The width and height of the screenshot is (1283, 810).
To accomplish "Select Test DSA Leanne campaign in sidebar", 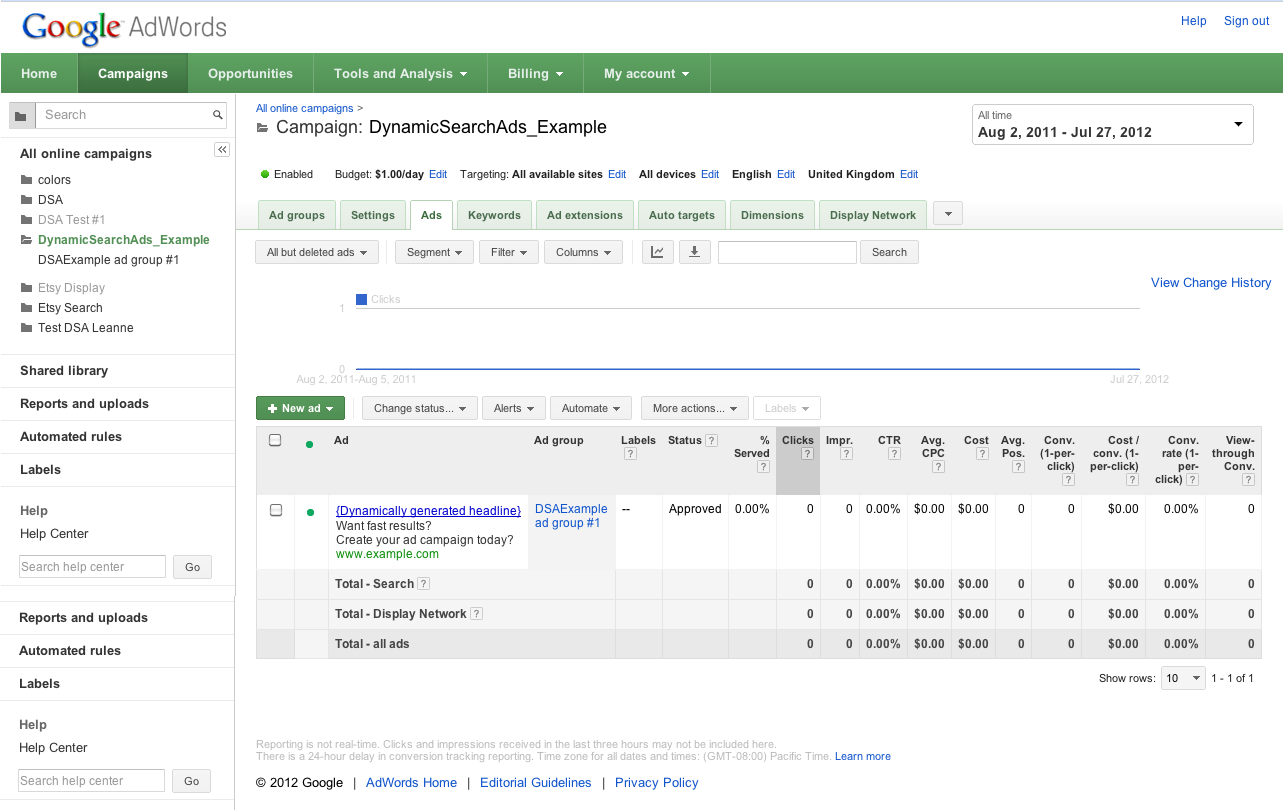I will click(x=85, y=328).
